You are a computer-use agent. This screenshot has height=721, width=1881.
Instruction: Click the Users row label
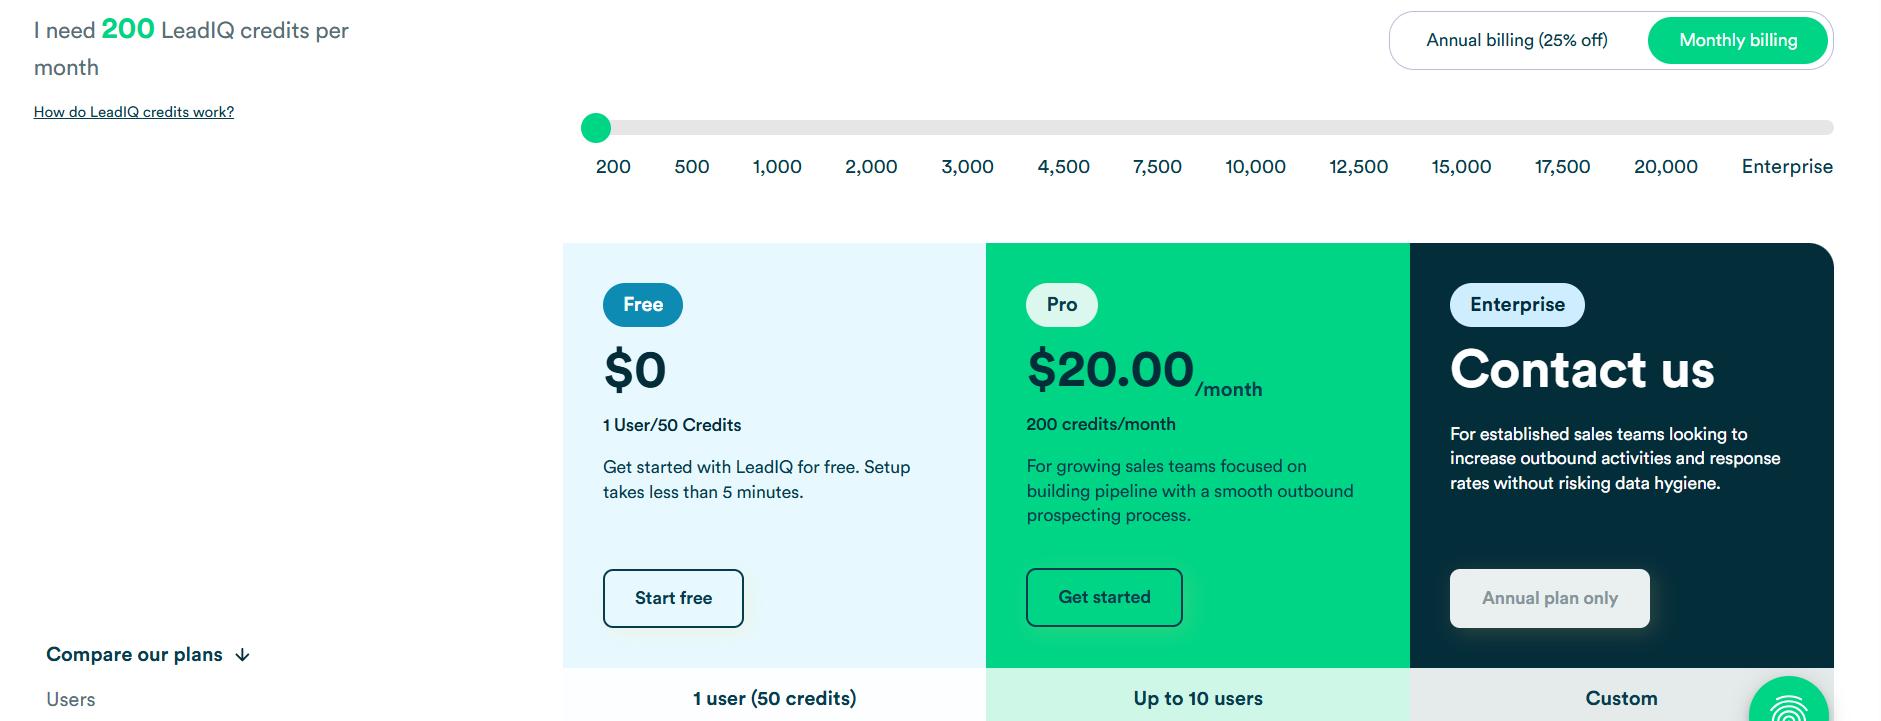coord(70,699)
